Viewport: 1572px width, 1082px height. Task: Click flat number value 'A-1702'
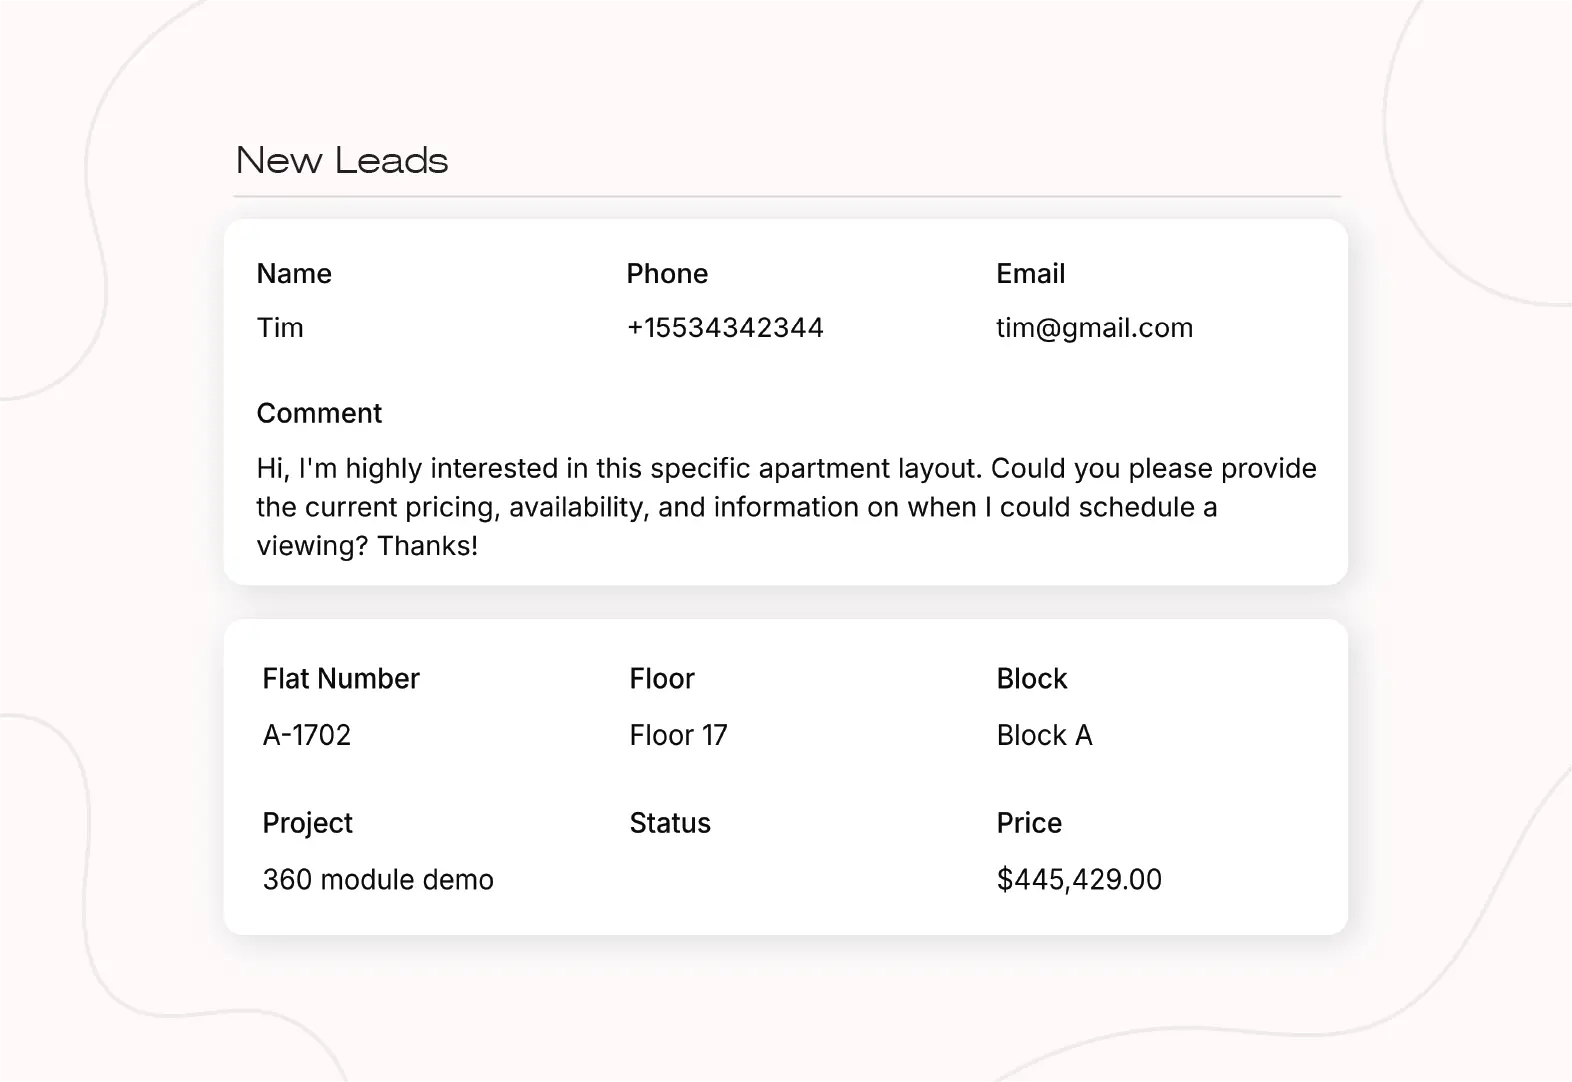pyautogui.click(x=307, y=735)
